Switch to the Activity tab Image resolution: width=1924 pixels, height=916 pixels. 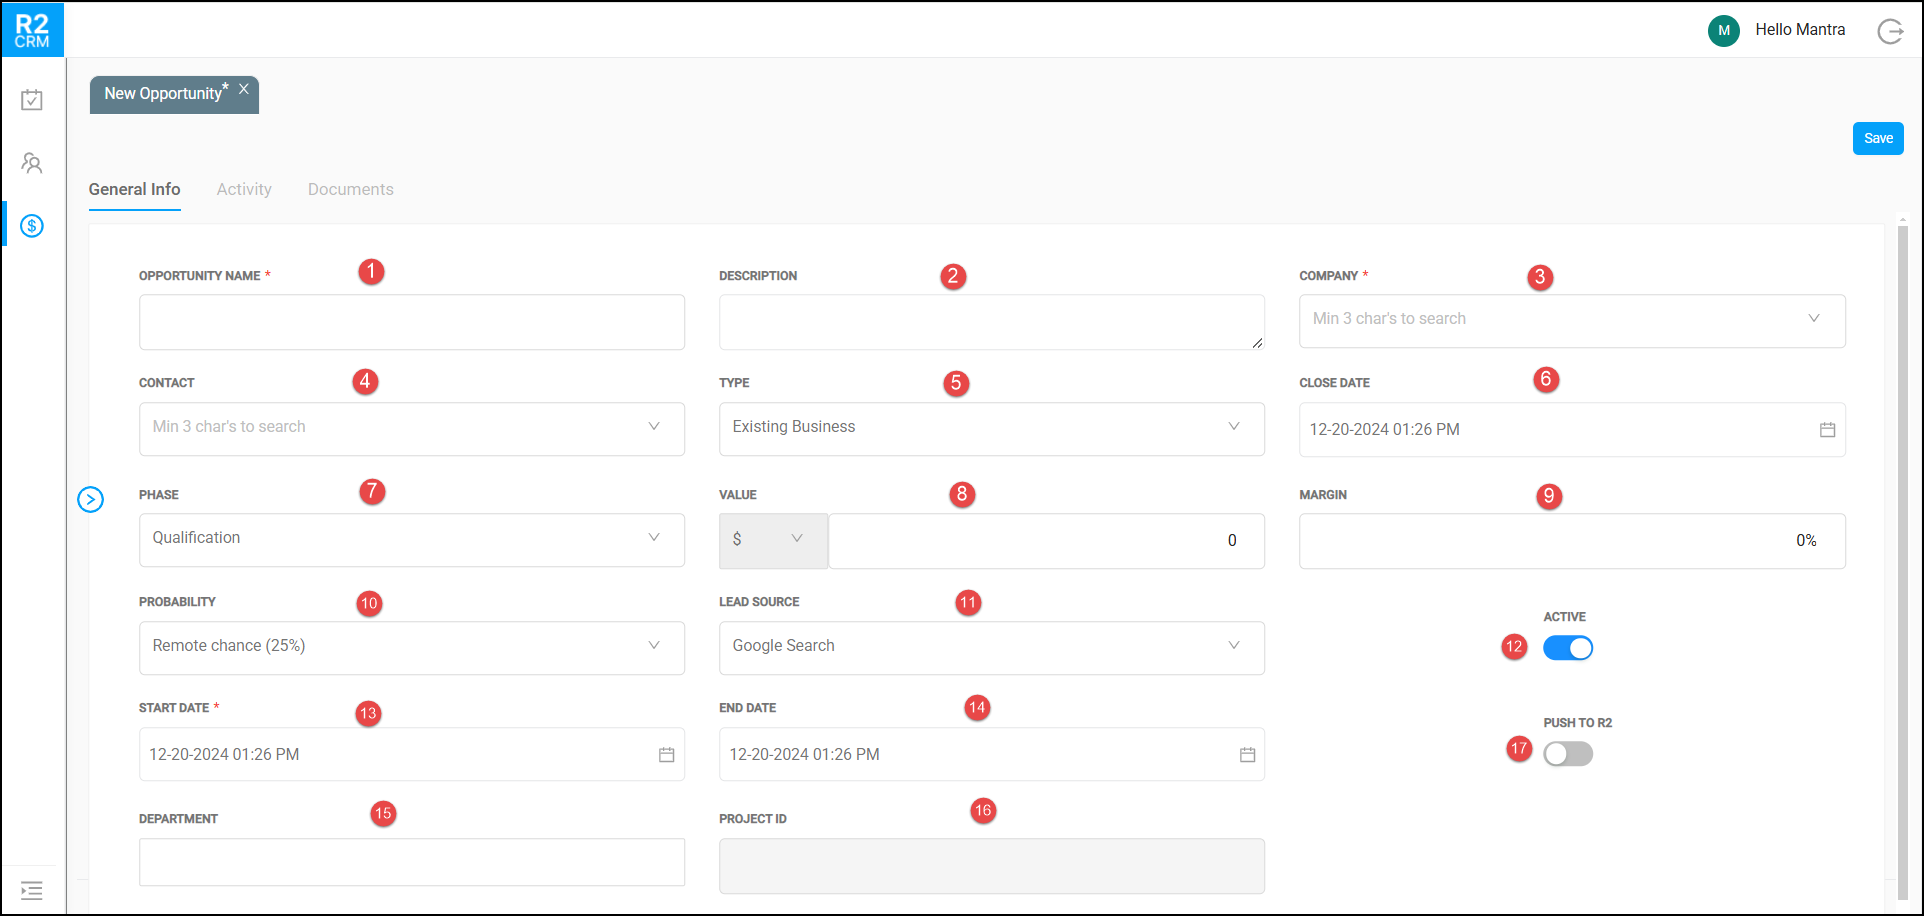tap(244, 189)
